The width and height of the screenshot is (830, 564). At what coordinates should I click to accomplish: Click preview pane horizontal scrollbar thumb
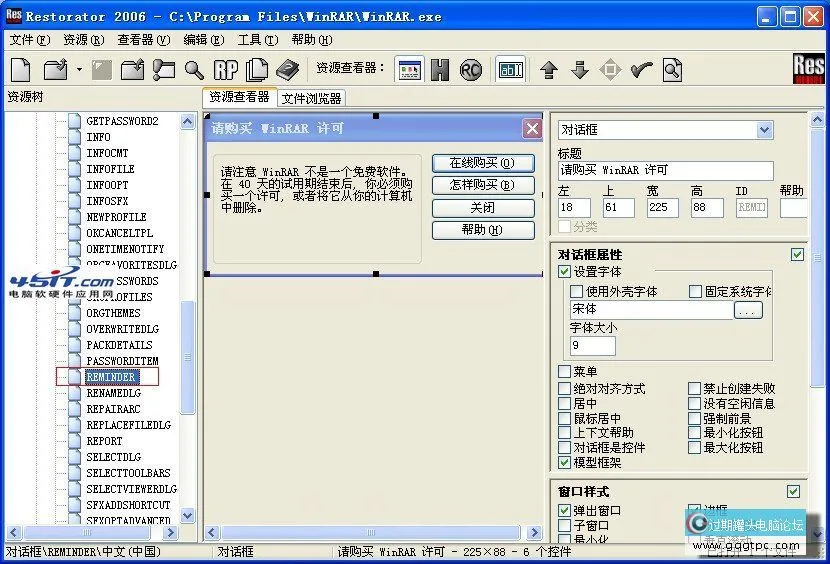[x=371, y=532]
